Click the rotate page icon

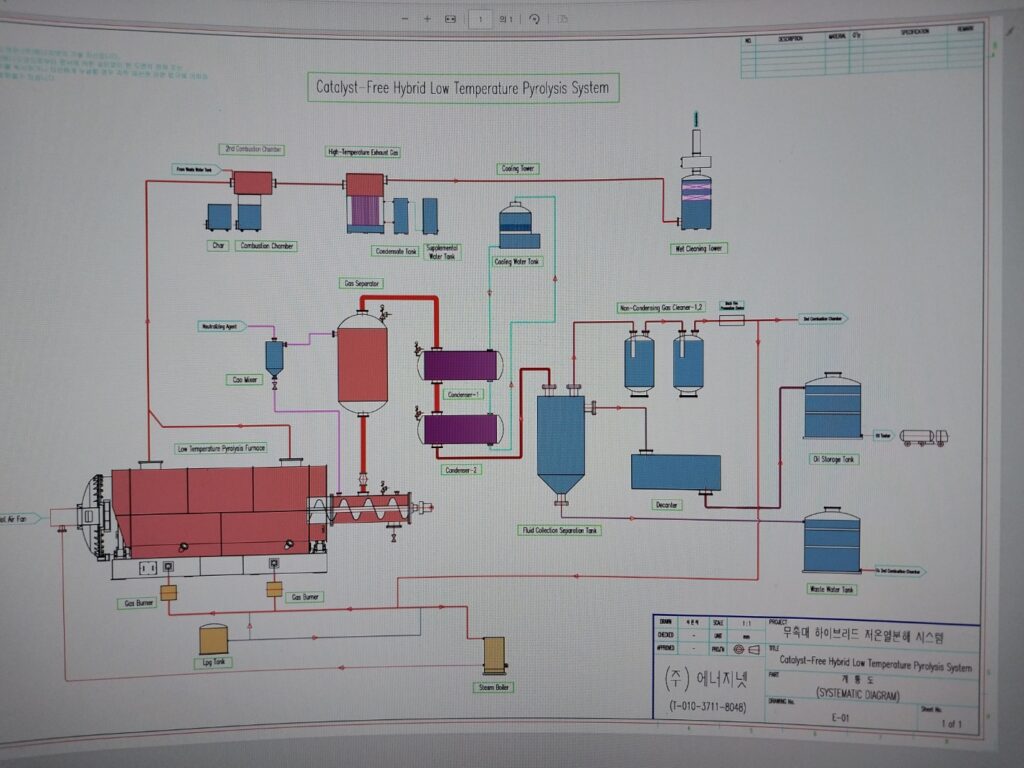[534, 19]
